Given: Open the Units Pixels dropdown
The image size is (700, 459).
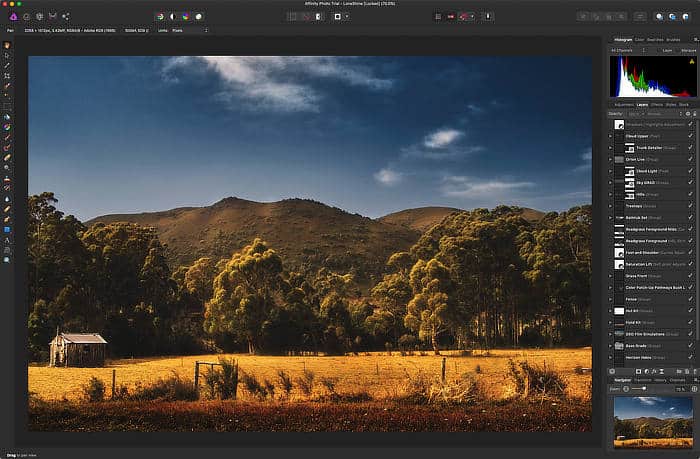Looking at the screenshot, I should pyautogui.click(x=190, y=30).
